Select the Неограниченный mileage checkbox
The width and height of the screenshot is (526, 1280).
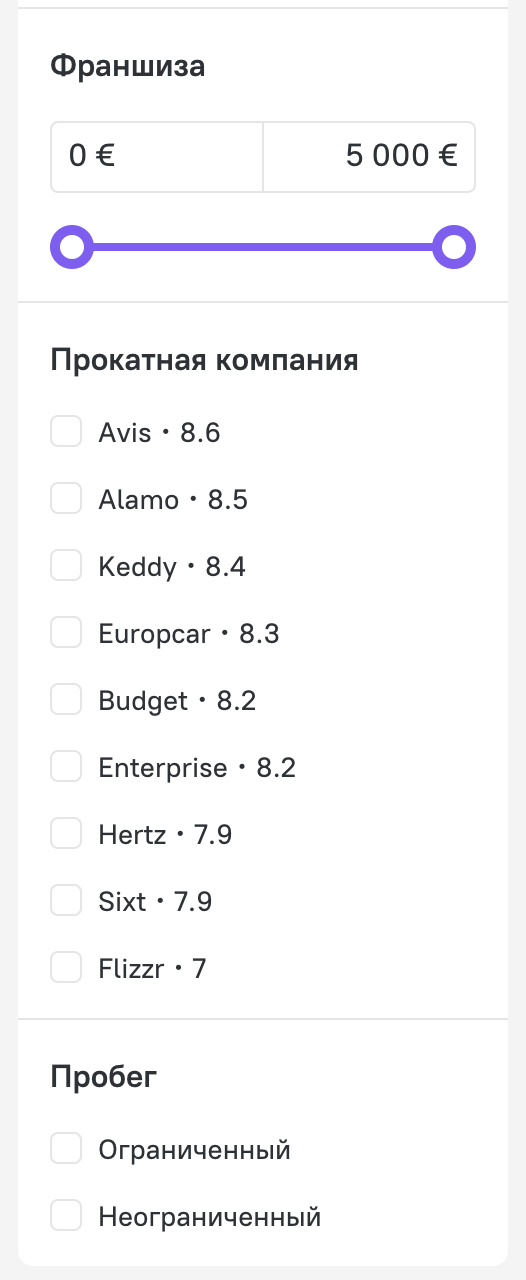tap(66, 1217)
